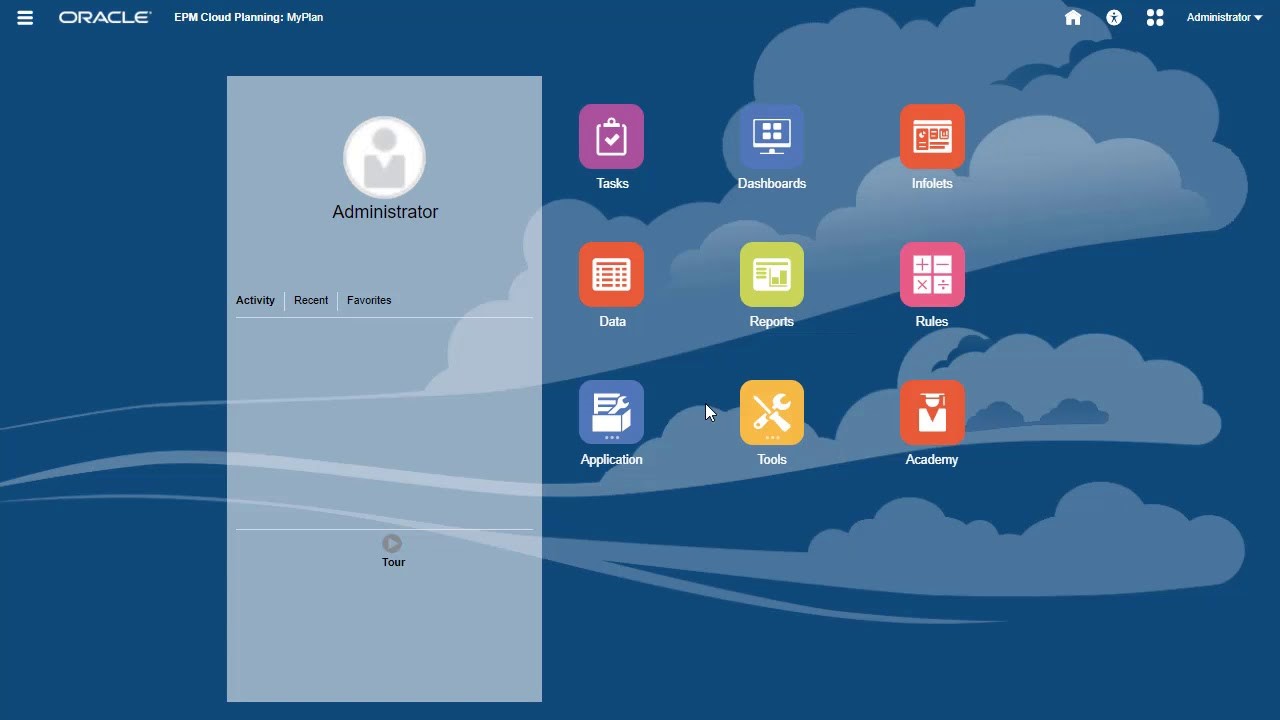
Task: Open the Rules calculator icon
Action: click(x=932, y=275)
